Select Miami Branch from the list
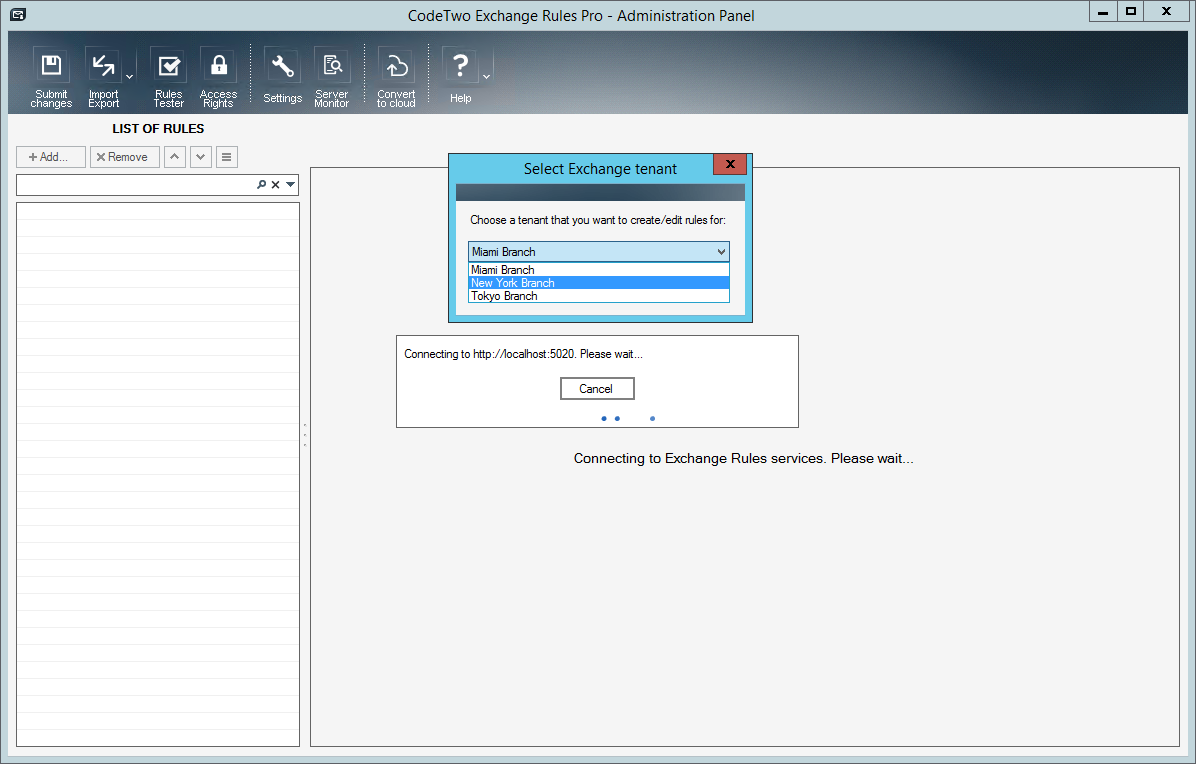This screenshot has width=1196, height=764. (599, 270)
